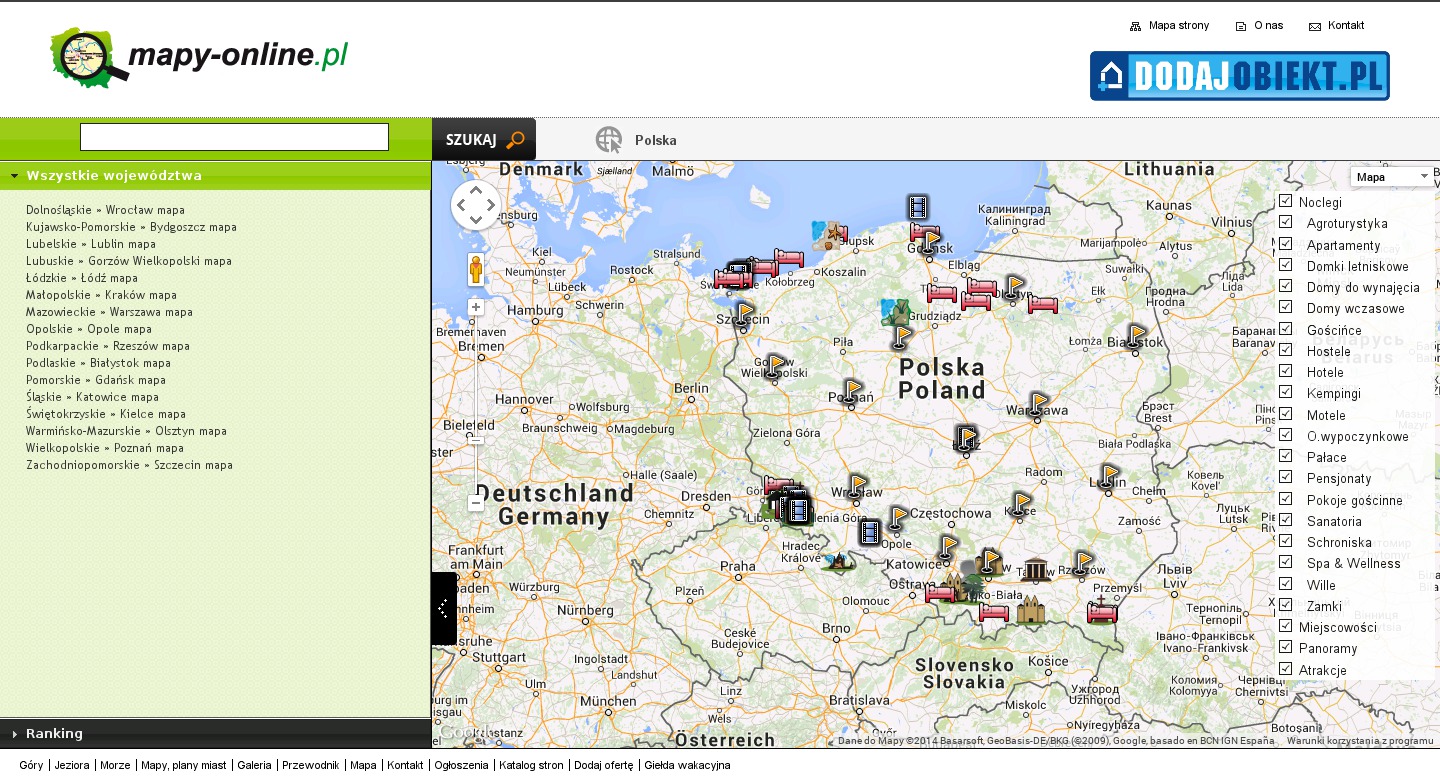
Task: Click the zoom out minus button
Action: 476,503
